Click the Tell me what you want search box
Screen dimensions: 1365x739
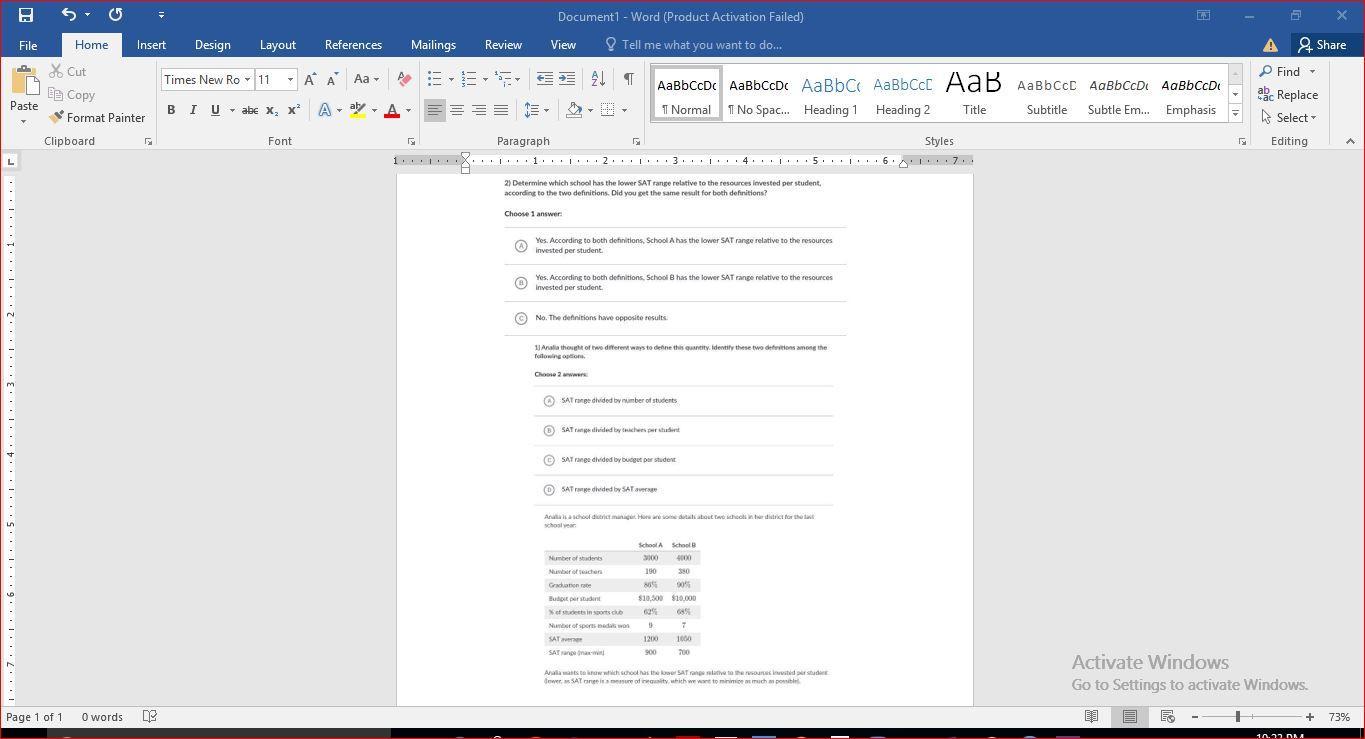[x=701, y=45]
